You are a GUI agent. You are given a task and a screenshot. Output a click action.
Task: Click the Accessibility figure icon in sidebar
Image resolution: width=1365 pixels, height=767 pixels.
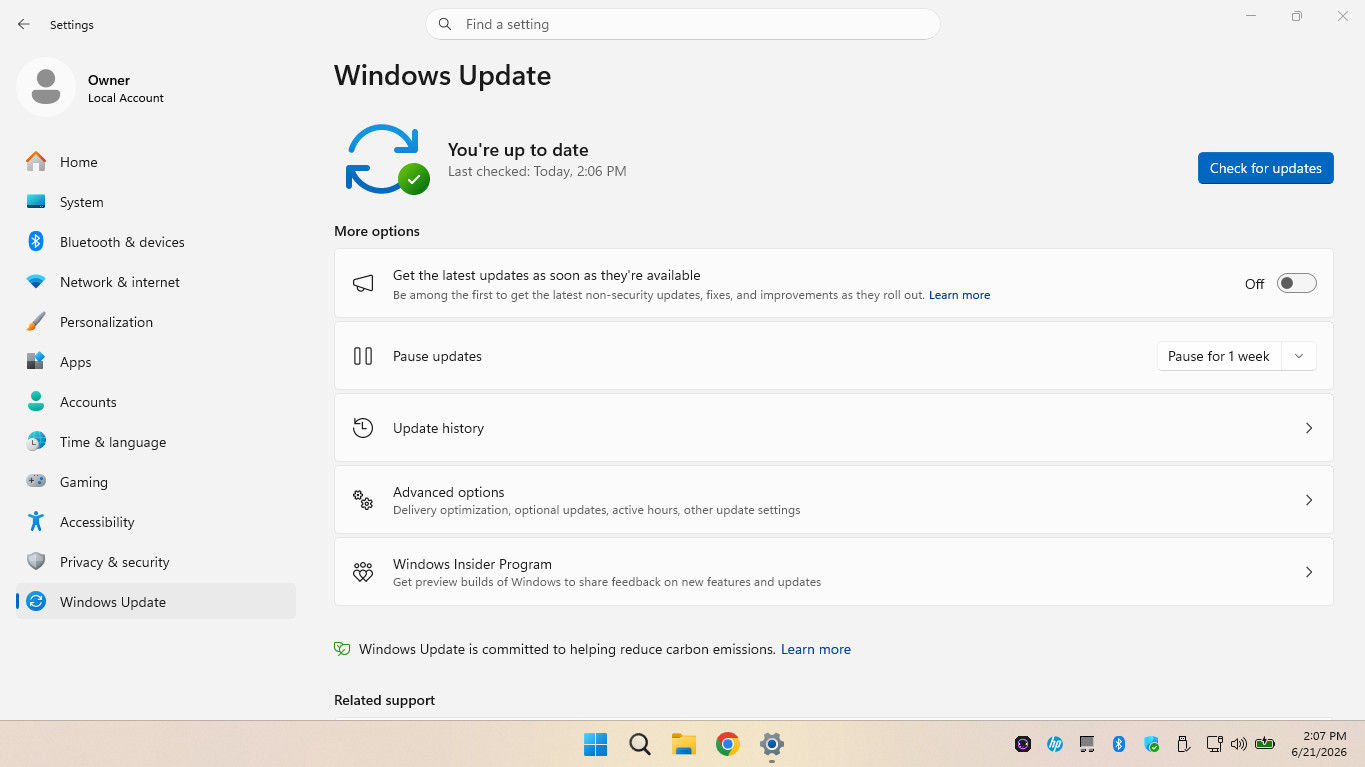36,522
